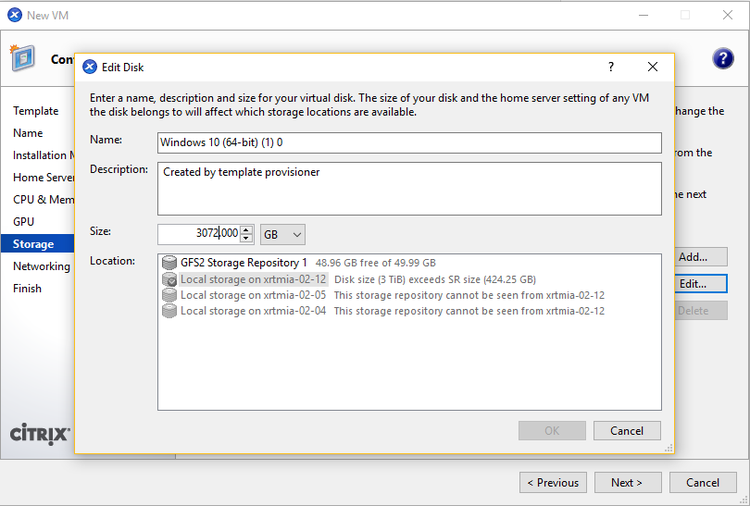Close the New VM window
The width and height of the screenshot is (750, 506).
click(x=728, y=15)
